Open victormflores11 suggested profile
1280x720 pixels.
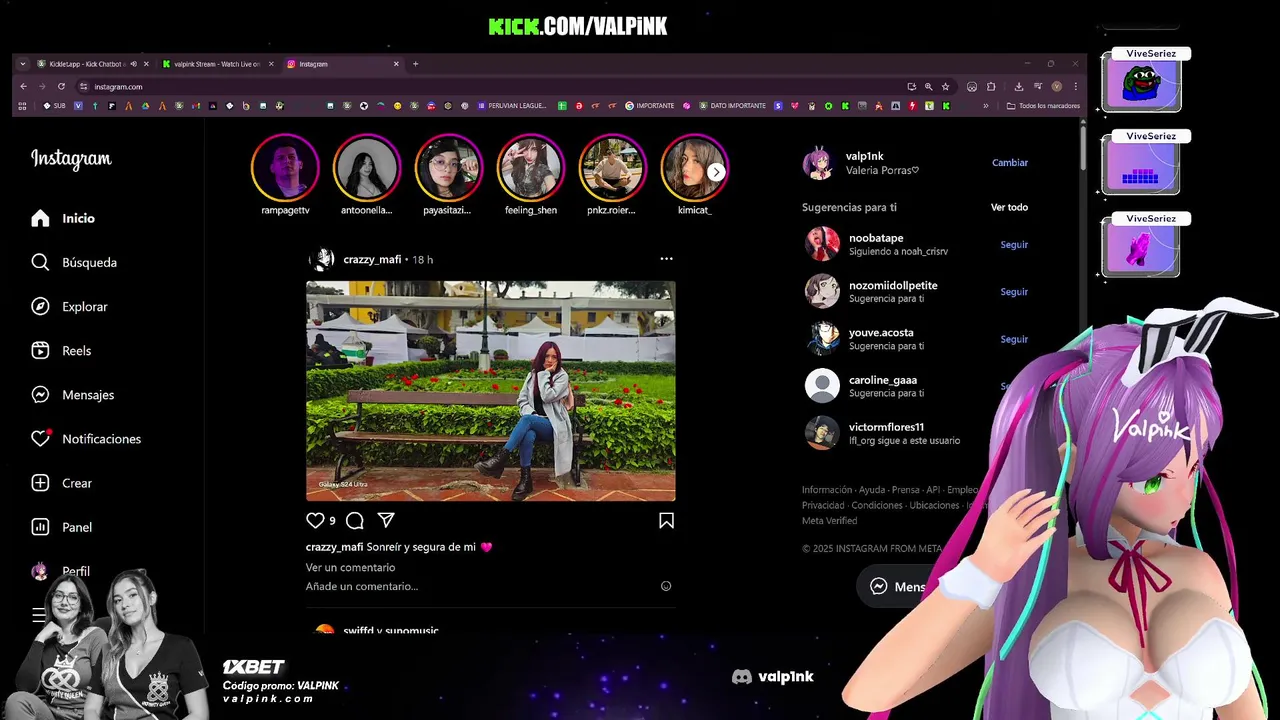coord(886,427)
